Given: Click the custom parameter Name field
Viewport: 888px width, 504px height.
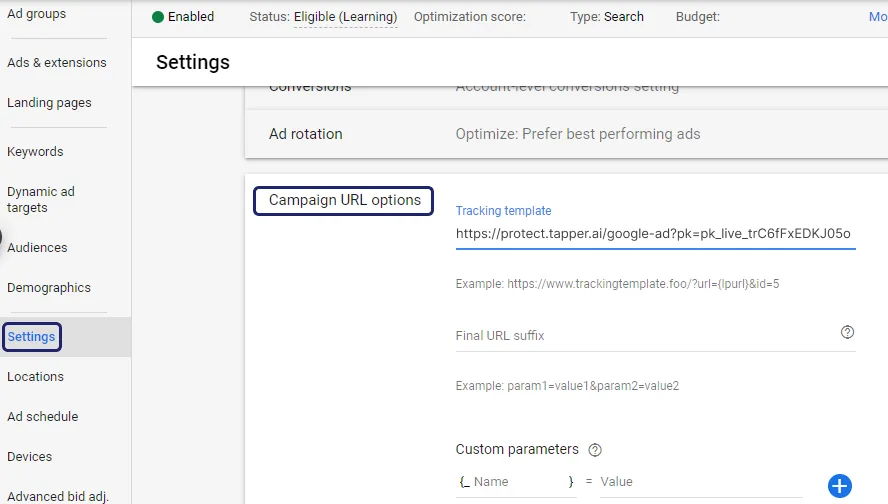Looking at the screenshot, I should tap(518, 482).
